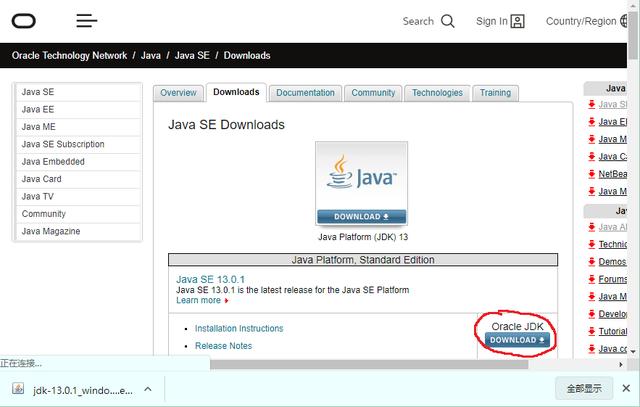
Task: Click Country/Region selector
Action: click(x=587, y=21)
